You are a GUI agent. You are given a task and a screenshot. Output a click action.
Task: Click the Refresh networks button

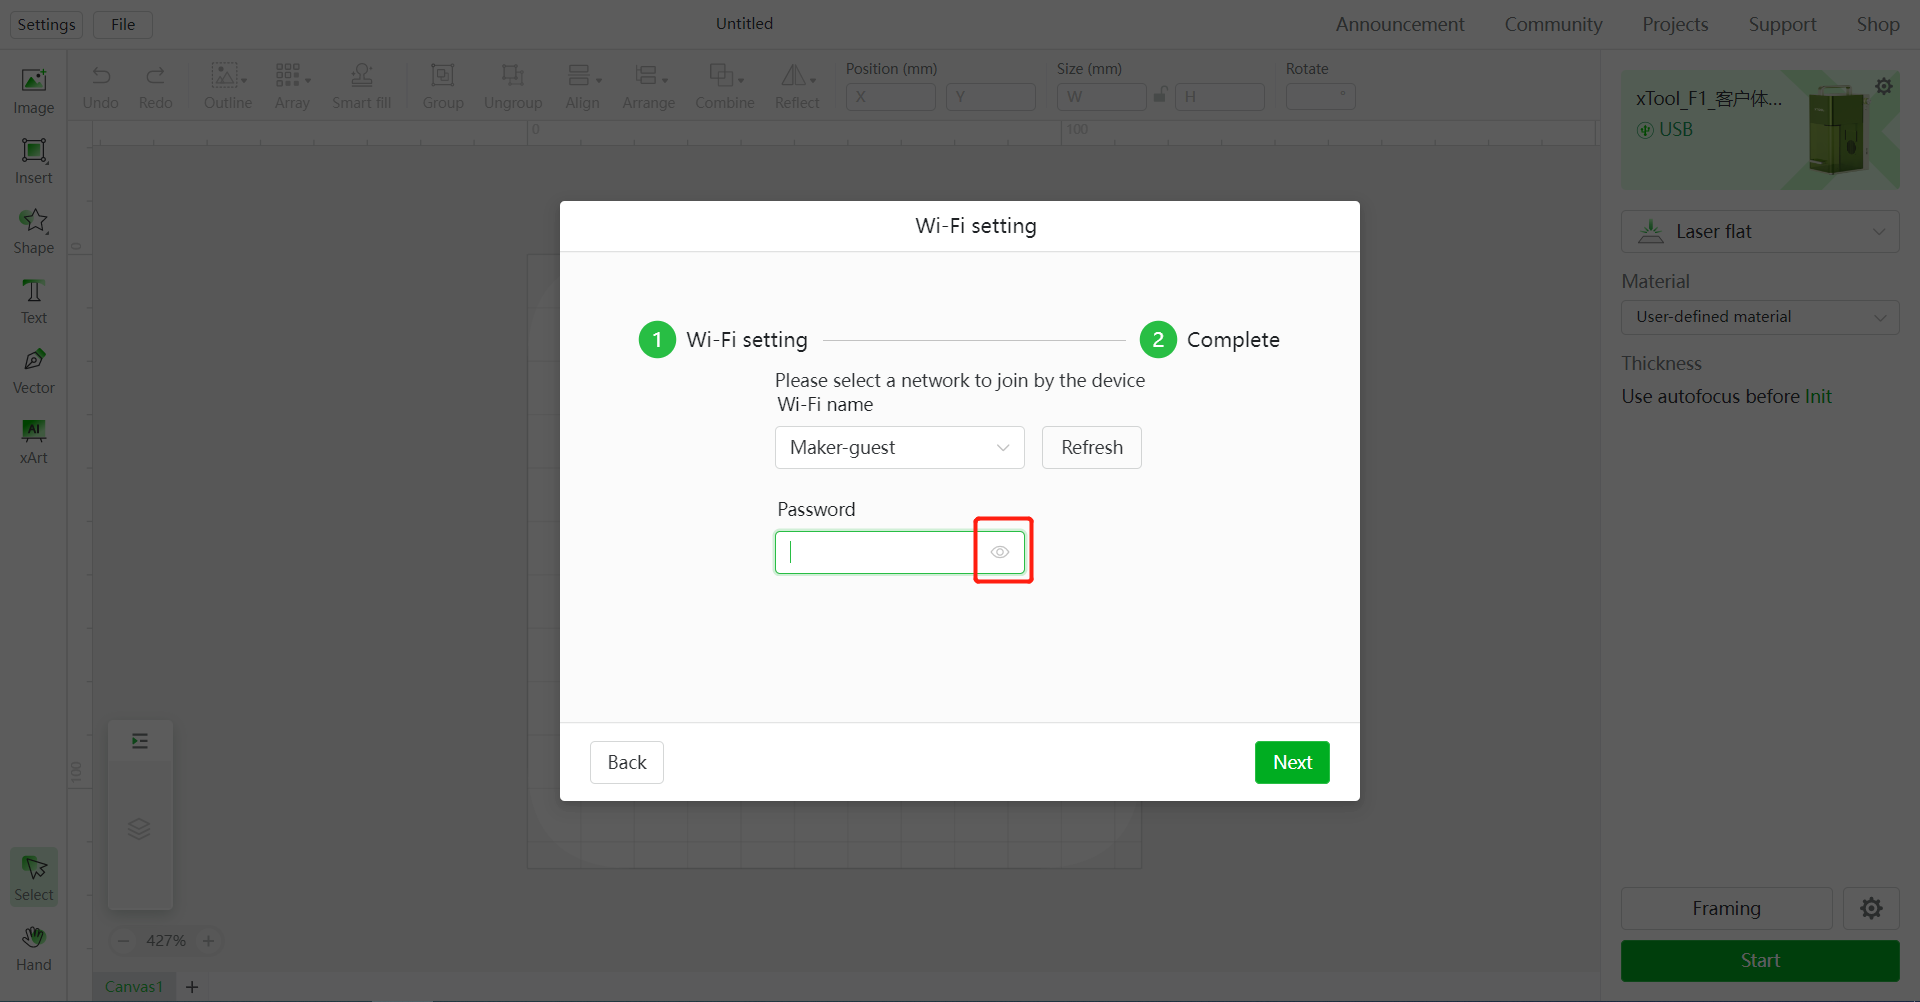(x=1091, y=447)
